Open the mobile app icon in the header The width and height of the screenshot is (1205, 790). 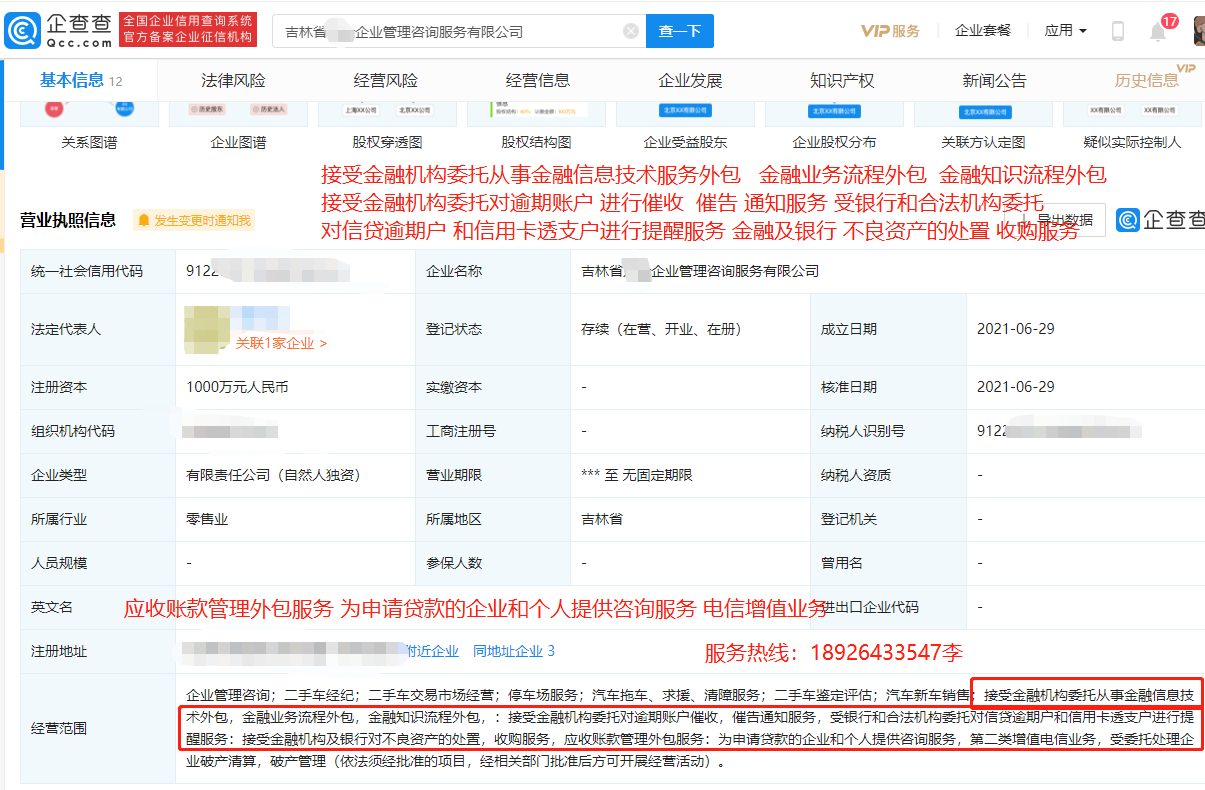(x=1117, y=30)
